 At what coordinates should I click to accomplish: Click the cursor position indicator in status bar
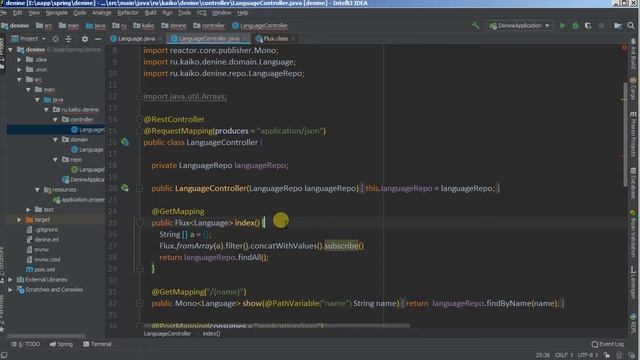[542, 355]
